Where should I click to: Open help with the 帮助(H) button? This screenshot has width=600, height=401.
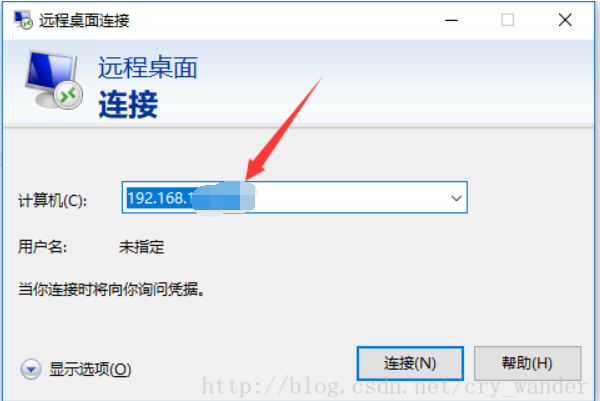(527, 363)
